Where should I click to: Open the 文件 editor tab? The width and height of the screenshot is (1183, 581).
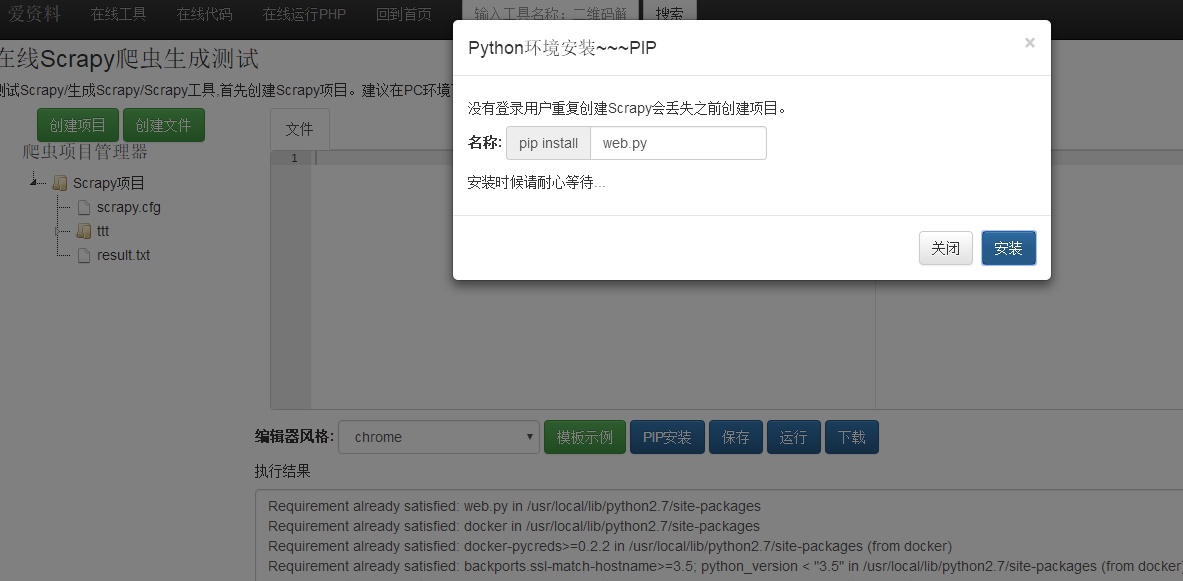300,129
